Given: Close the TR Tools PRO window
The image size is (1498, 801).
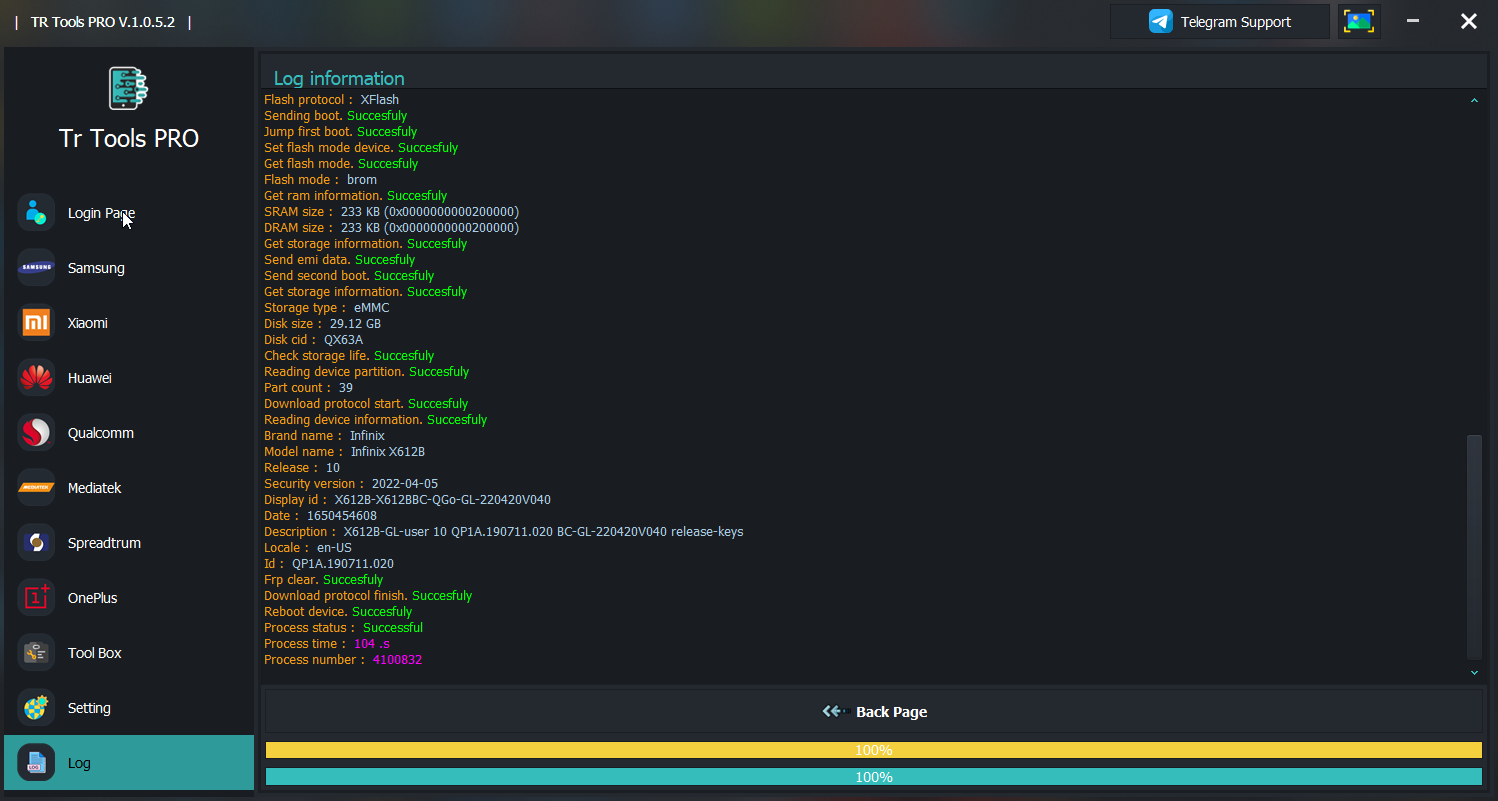Looking at the screenshot, I should point(1468,21).
